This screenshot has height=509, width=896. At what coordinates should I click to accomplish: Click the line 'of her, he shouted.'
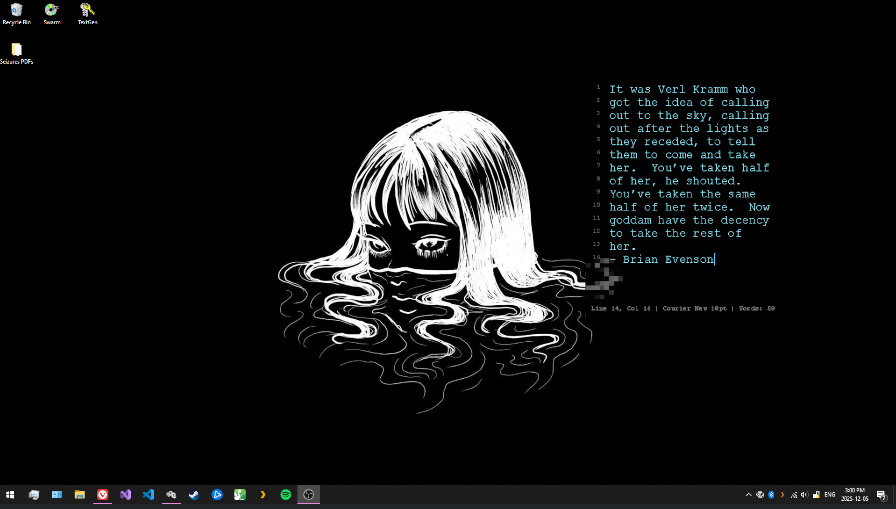pos(675,181)
